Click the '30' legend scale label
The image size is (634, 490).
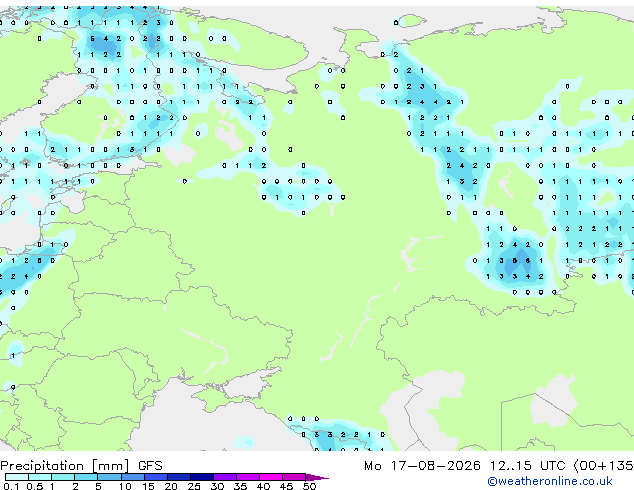[217, 486]
